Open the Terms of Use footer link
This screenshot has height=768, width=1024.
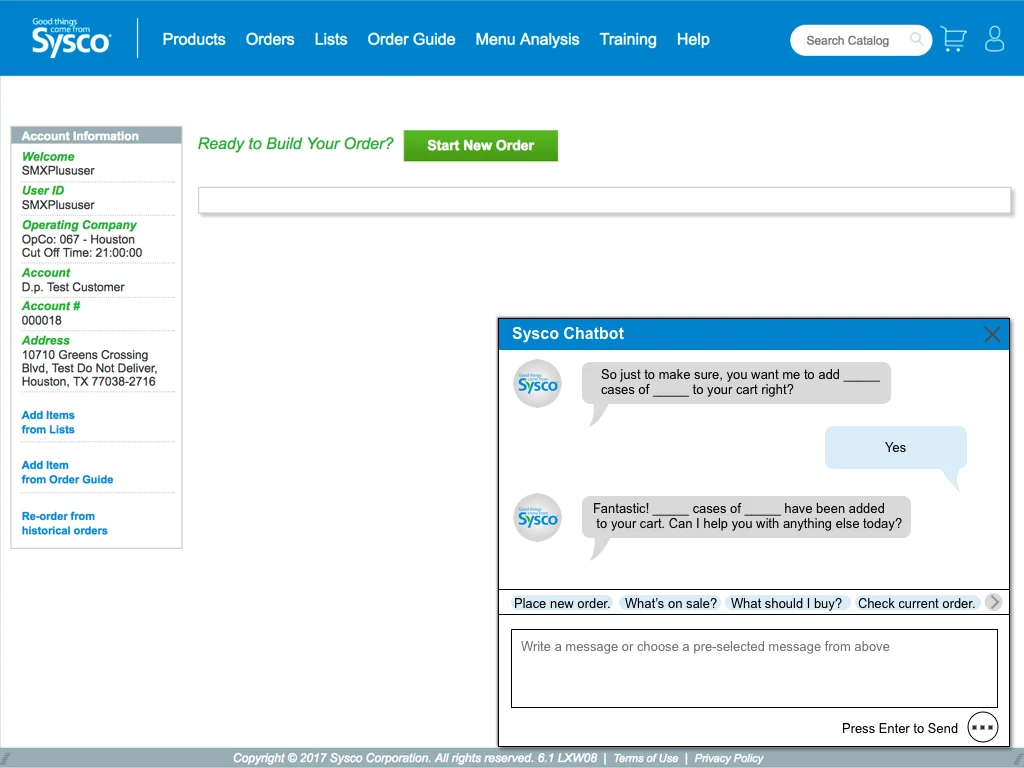pos(646,758)
